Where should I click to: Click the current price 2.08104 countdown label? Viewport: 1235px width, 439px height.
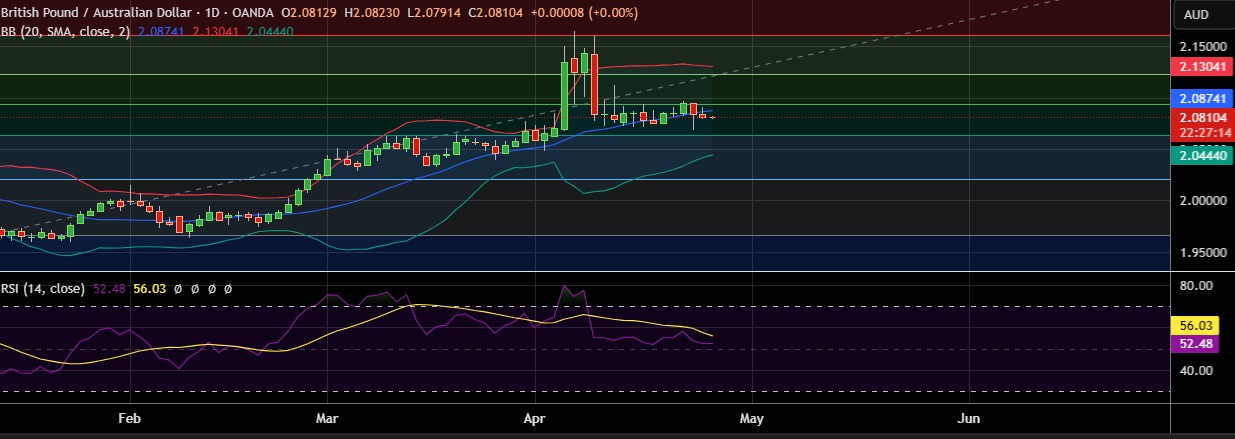(x=1204, y=123)
